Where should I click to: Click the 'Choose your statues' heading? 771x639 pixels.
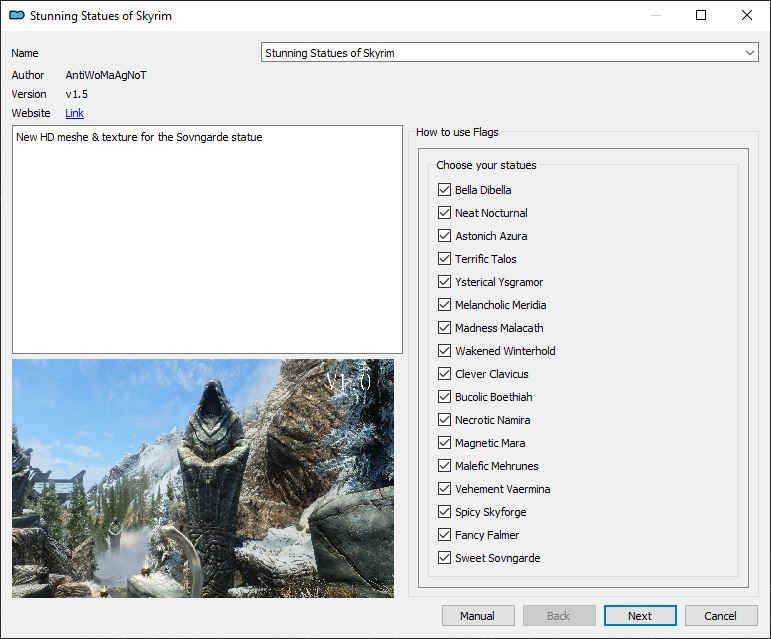pyautogui.click(x=486, y=165)
